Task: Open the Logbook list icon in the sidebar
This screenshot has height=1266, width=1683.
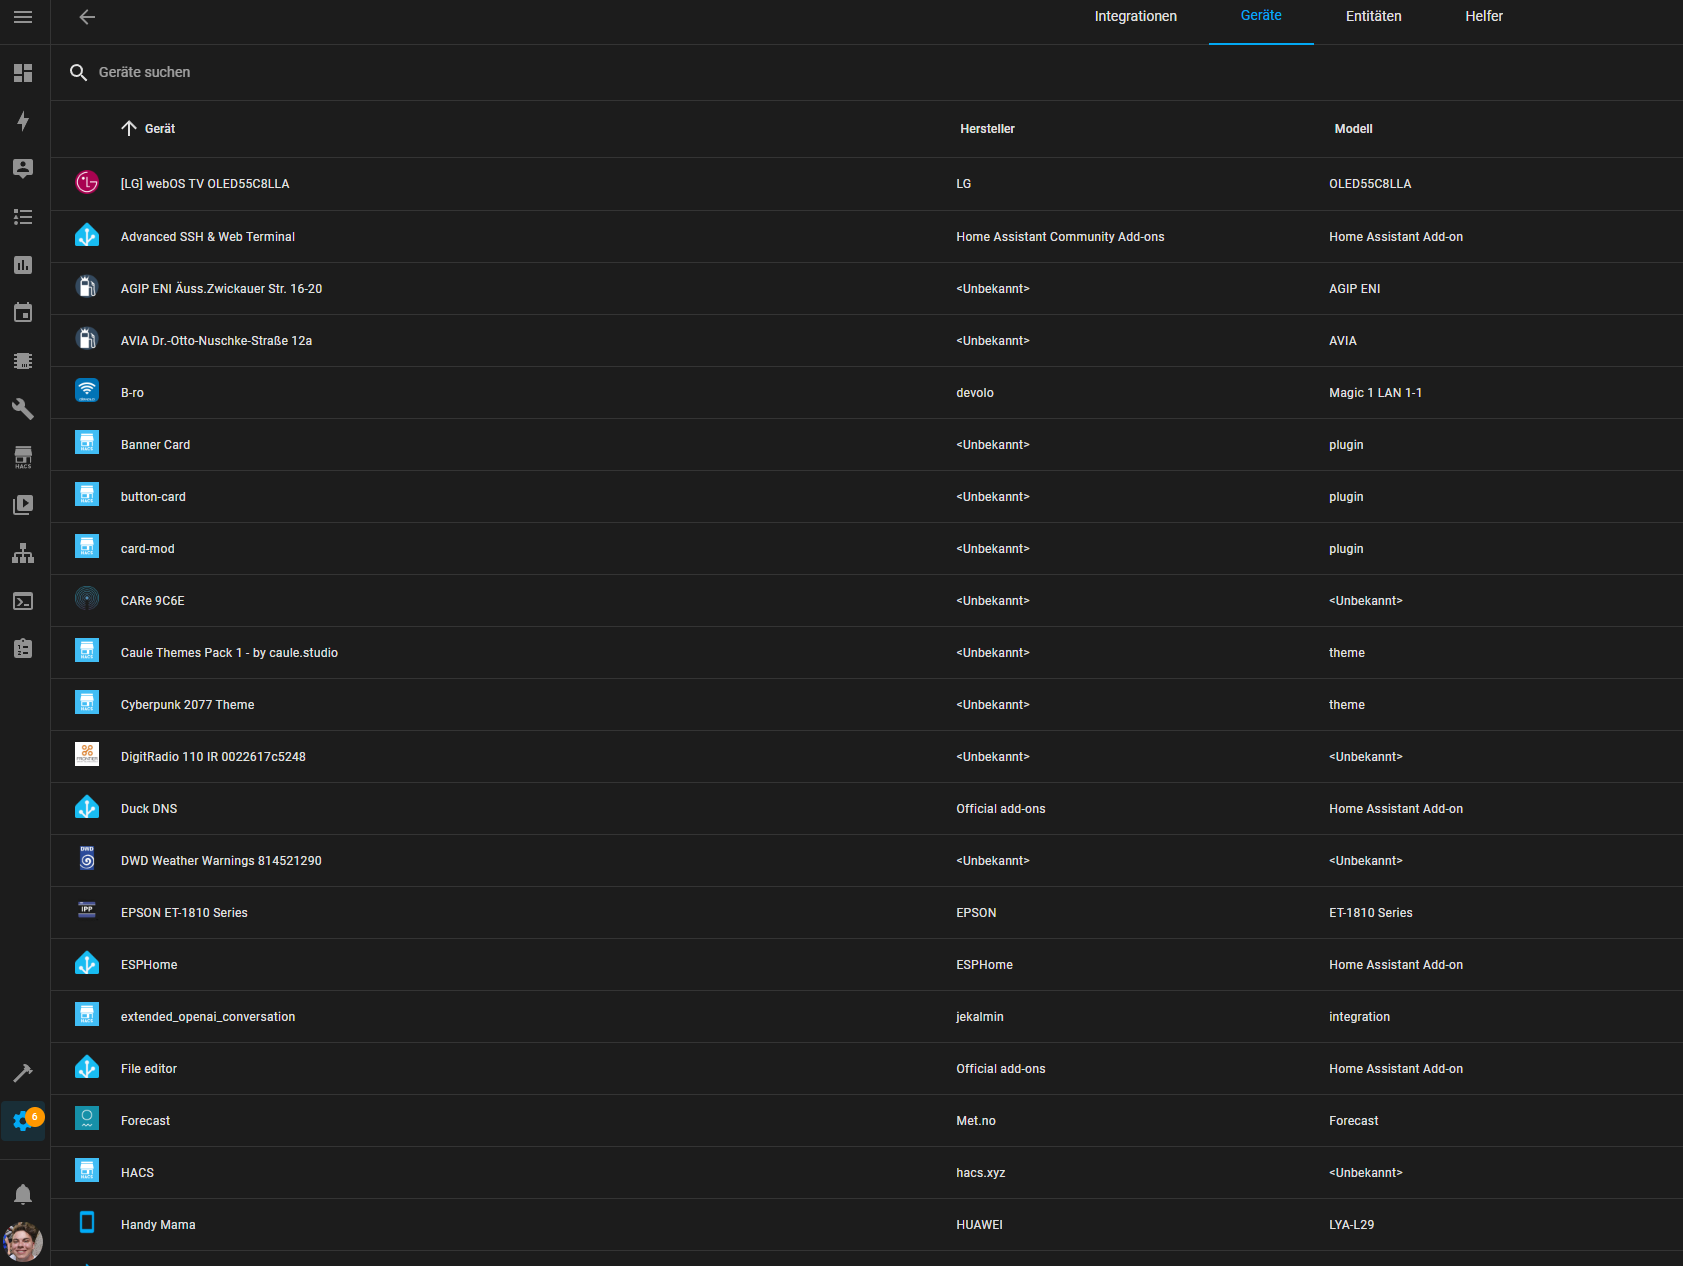Action: pyautogui.click(x=23, y=217)
